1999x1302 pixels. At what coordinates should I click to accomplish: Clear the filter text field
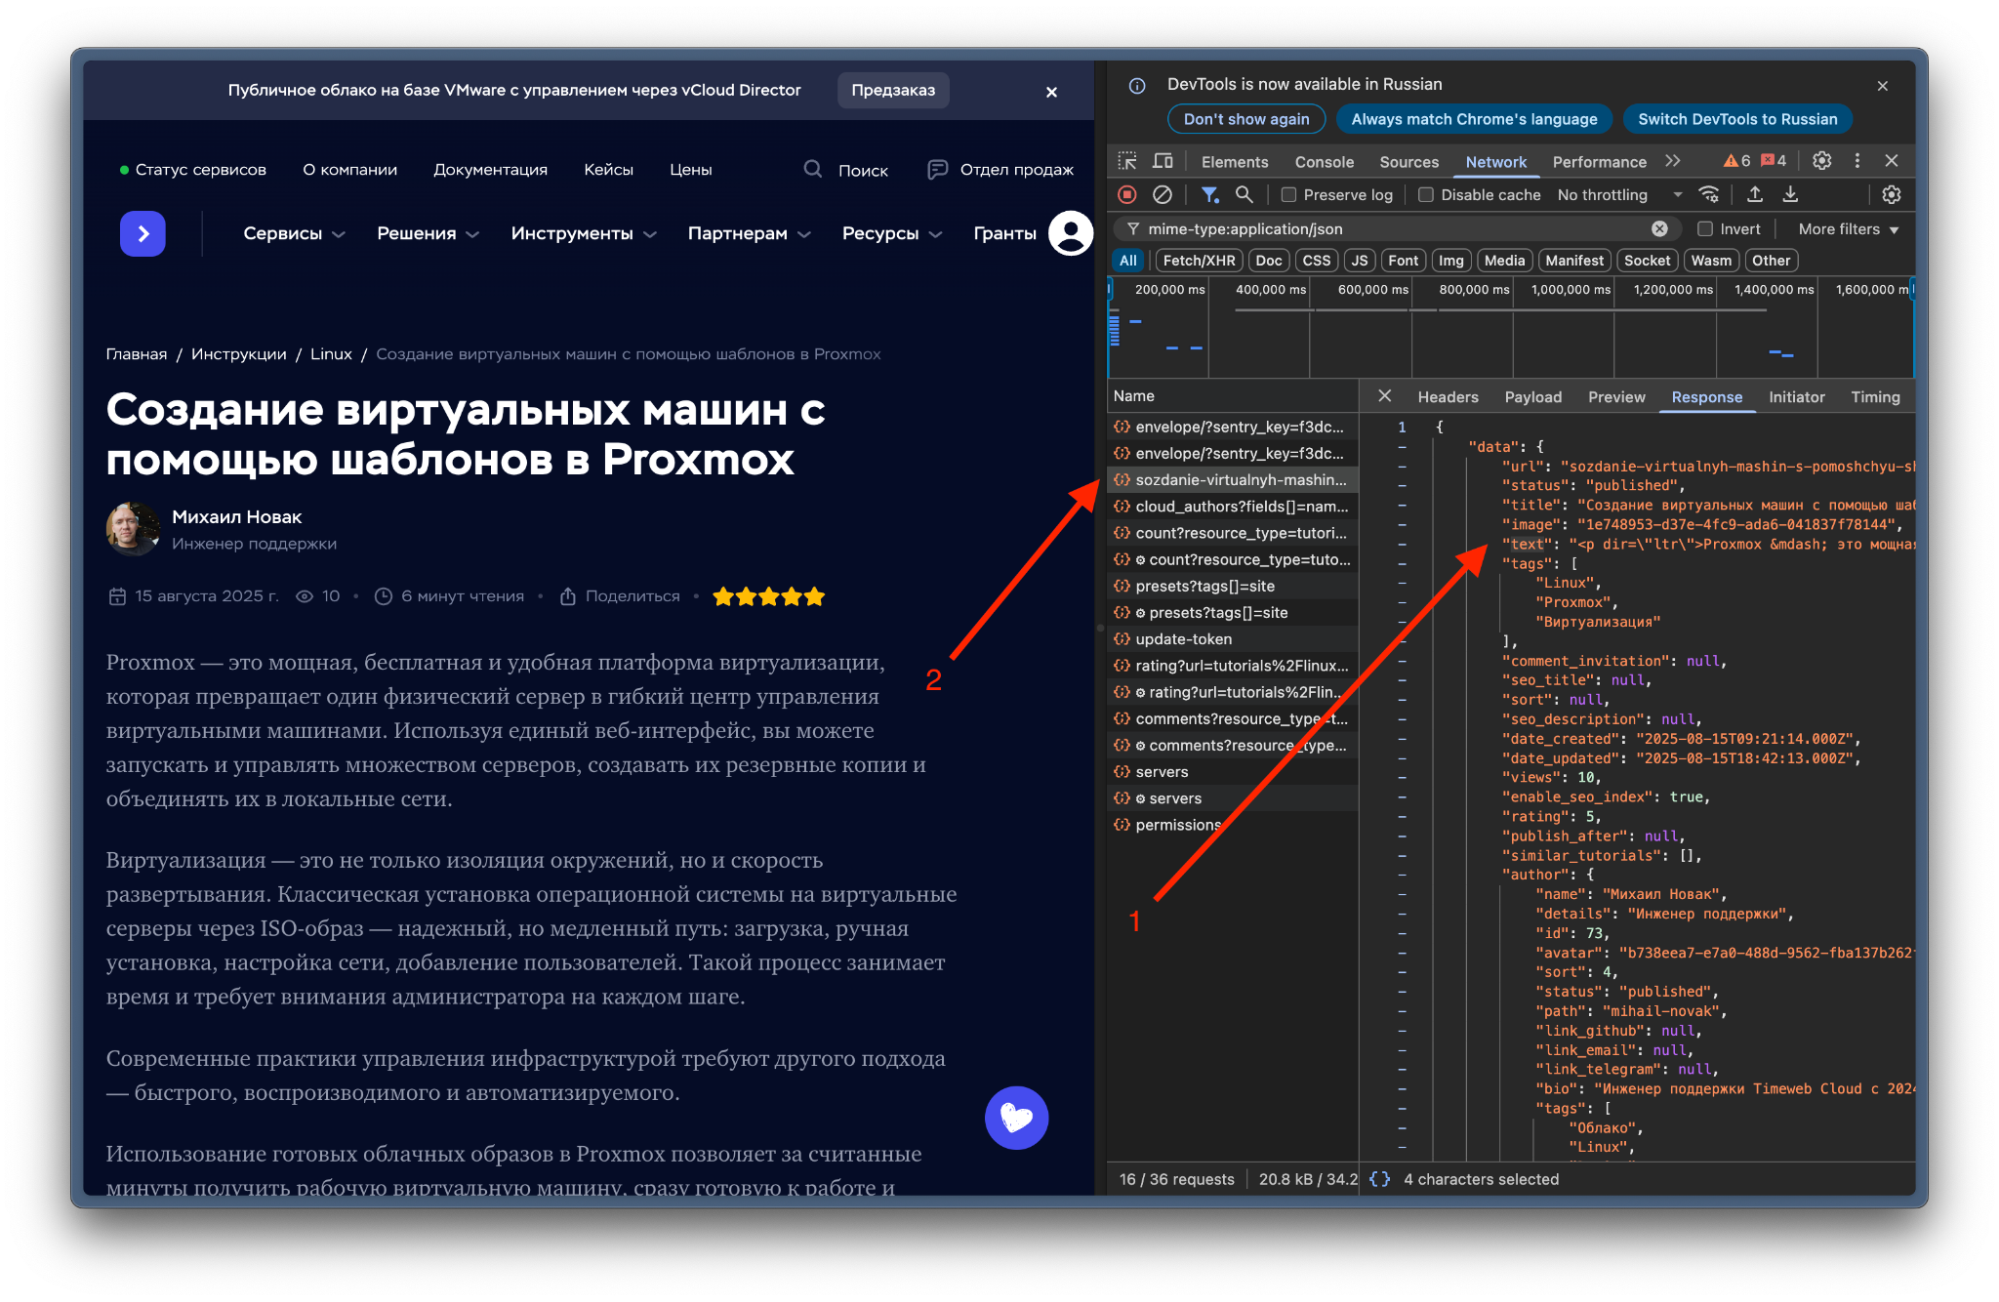1659,229
